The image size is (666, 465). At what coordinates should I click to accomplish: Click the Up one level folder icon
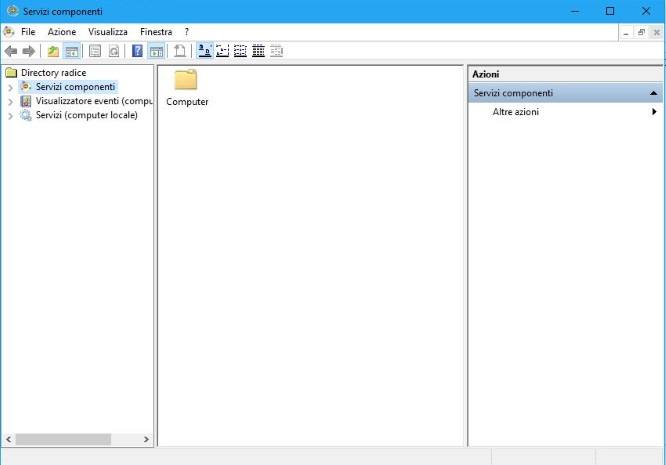tap(53, 51)
